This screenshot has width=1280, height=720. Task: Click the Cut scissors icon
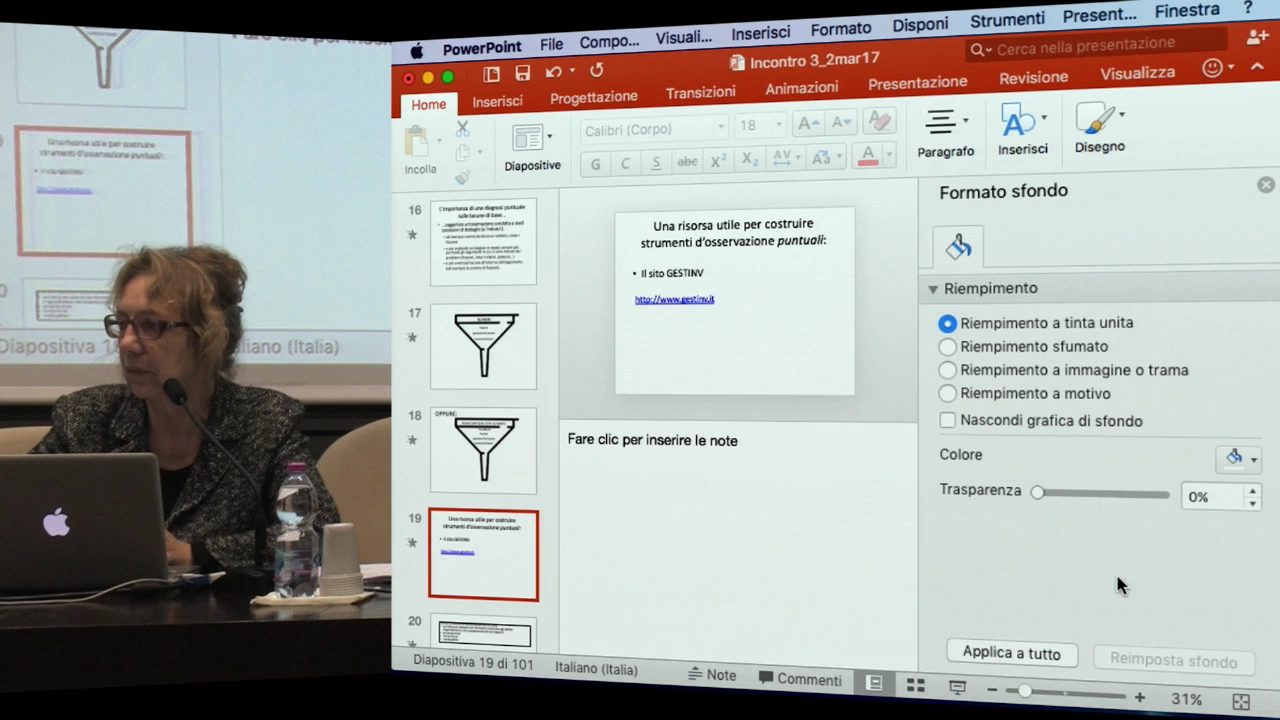pyautogui.click(x=462, y=129)
